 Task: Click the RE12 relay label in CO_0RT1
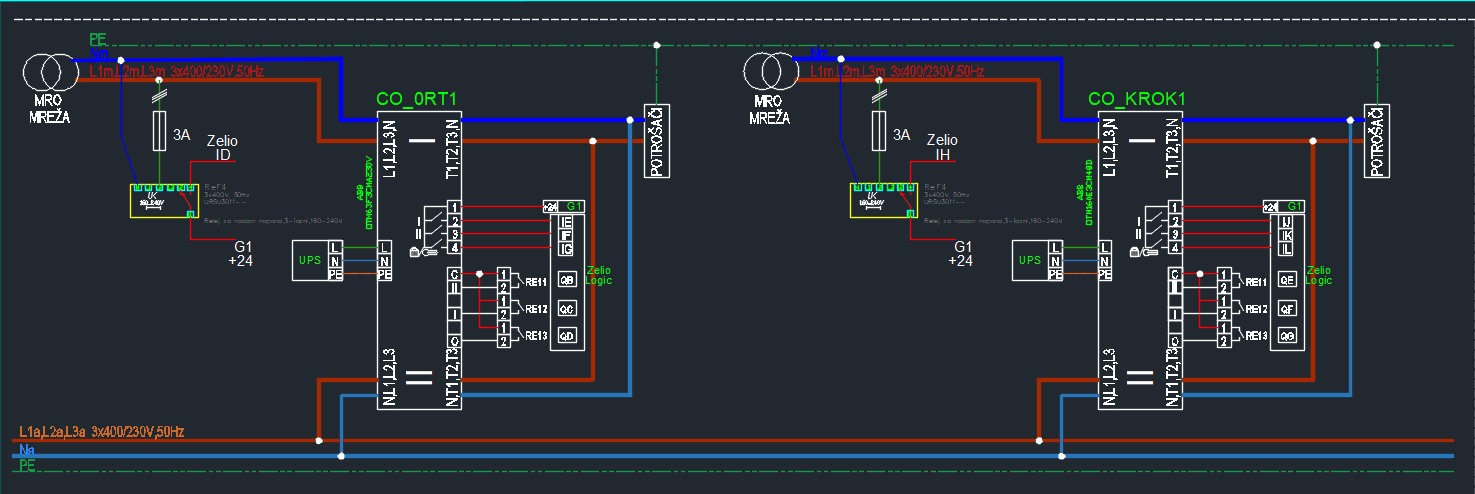coord(536,309)
